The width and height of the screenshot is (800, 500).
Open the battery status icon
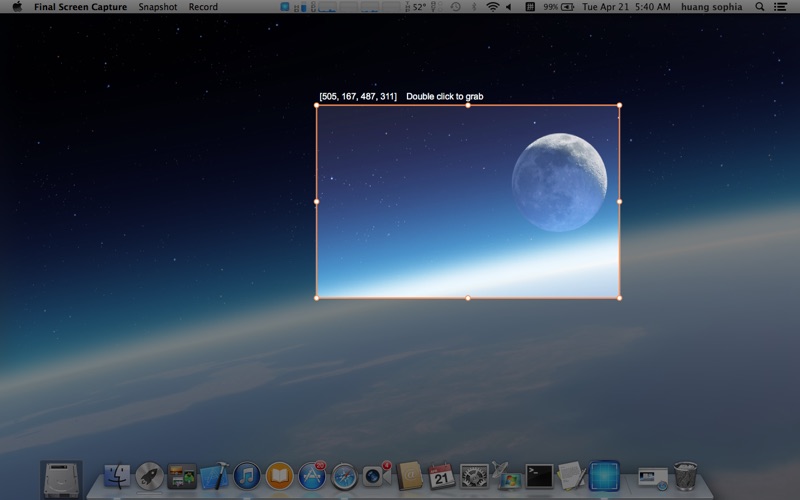pos(567,7)
